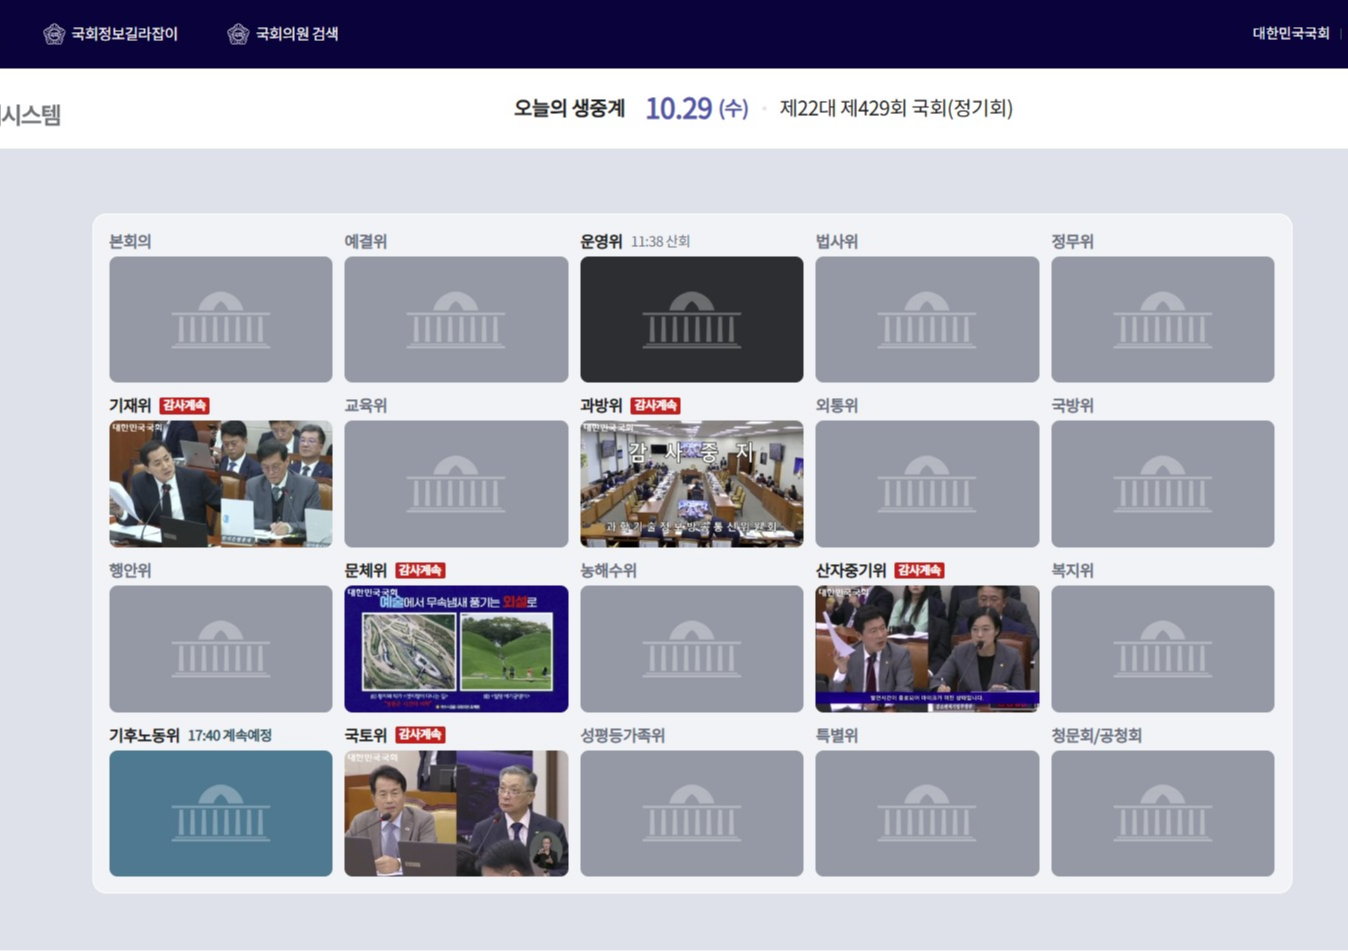Viewport: 1348px width, 951px height.
Task: Watch the 산자중기위 live stream thumbnail
Action: click(x=926, y=648)
